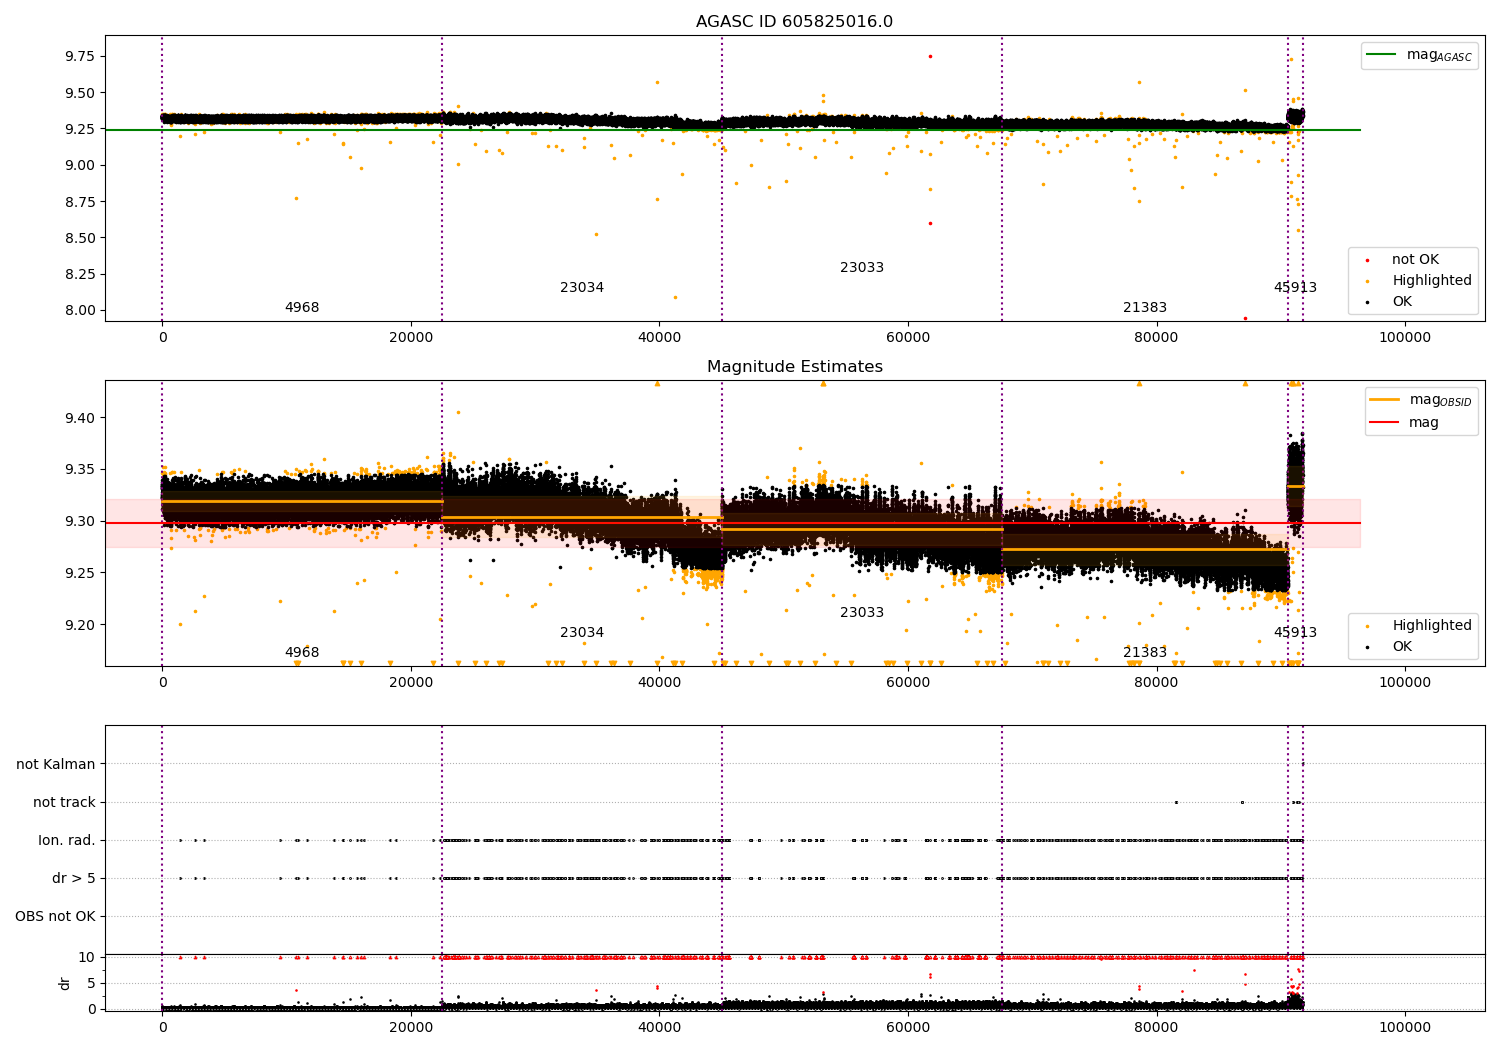1500x1050 pixels.
Task: Click the 'dr > 5' axis label
Action: [74, 878]
